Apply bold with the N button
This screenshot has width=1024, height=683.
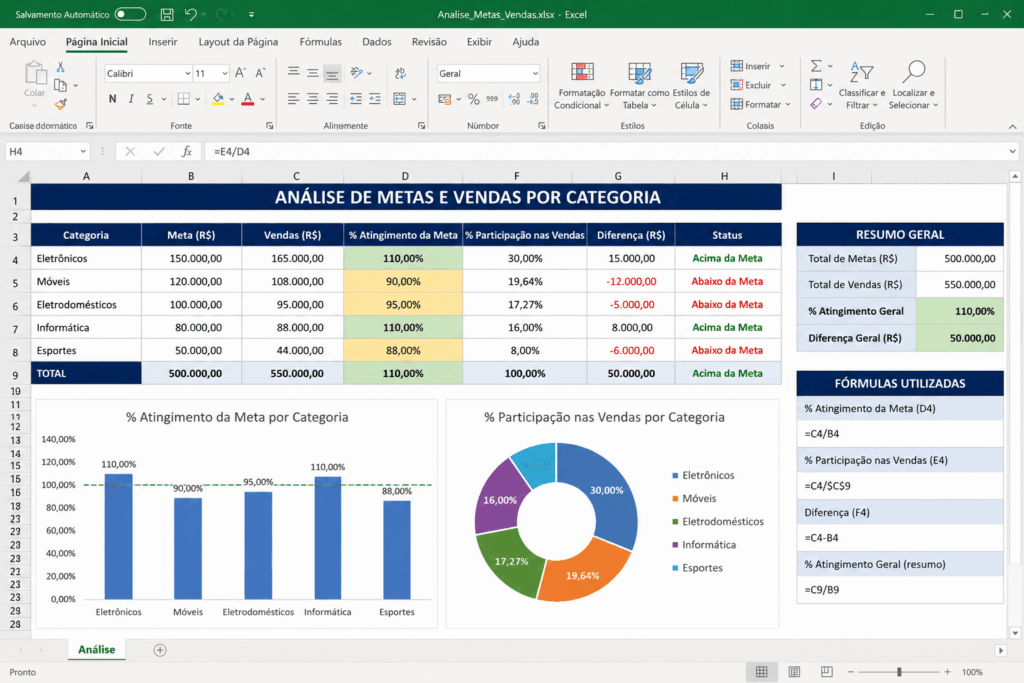pos(112,99)
